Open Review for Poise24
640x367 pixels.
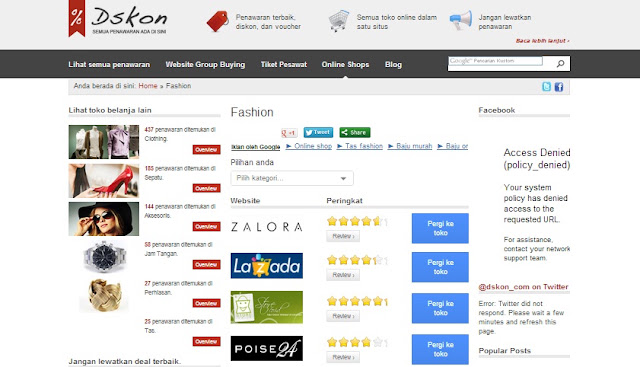[343, 357]
